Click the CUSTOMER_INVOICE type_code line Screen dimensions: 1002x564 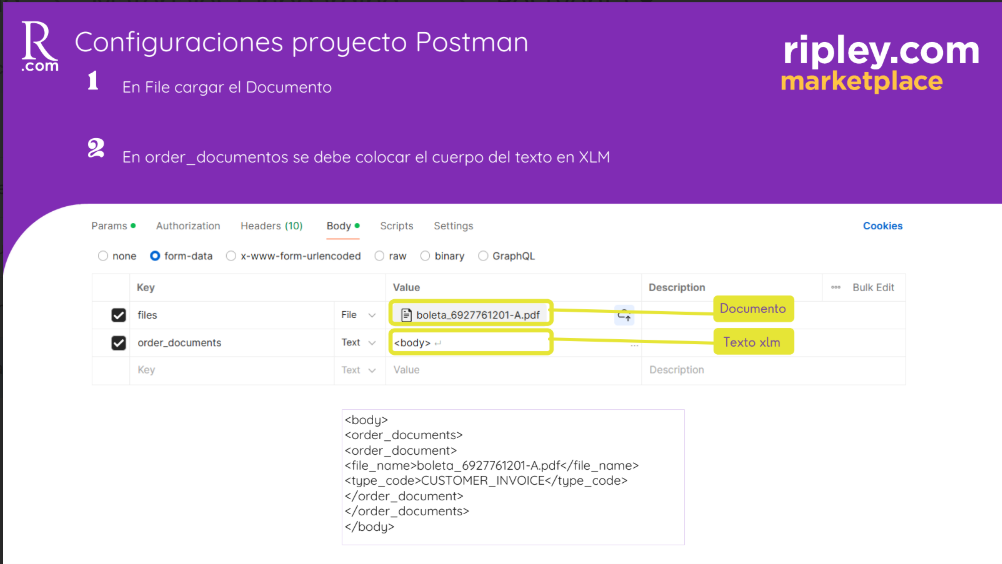pyautogui.click(x=486, y=480)
